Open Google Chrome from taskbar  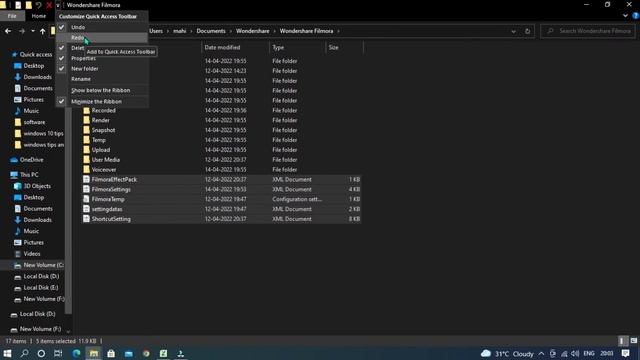click(x=146, y=353)
